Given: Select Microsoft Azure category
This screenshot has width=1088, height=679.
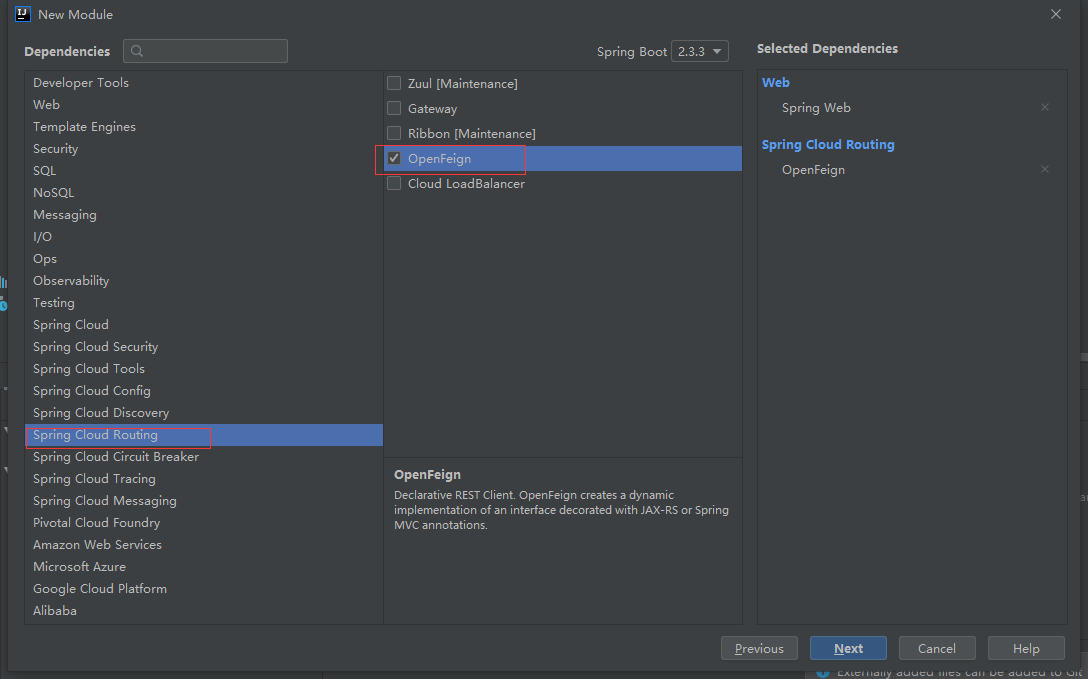Looking at the screenshot, I should 204,567.
